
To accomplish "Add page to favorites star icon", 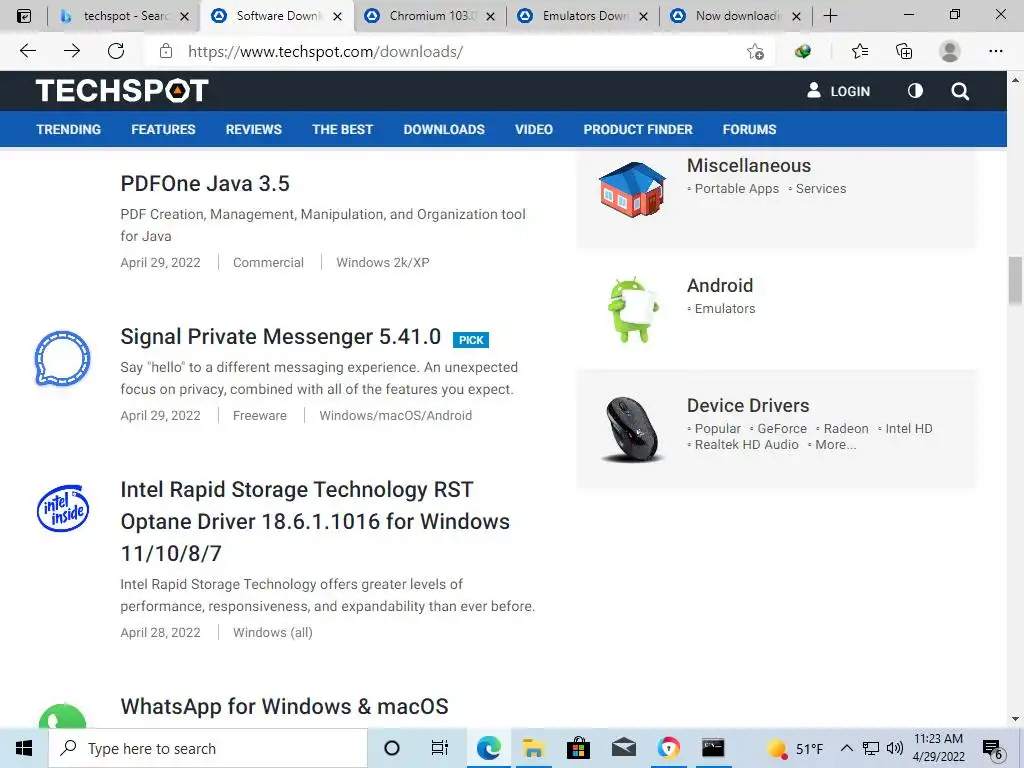I will point(755,52).
